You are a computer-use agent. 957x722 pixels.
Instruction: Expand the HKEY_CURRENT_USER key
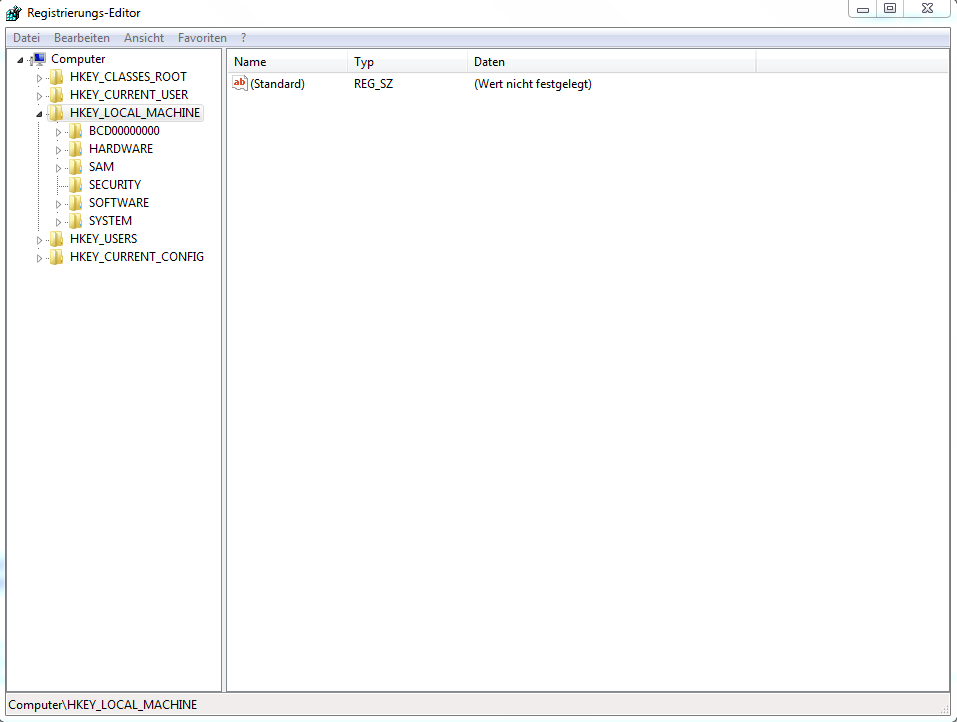40,94
